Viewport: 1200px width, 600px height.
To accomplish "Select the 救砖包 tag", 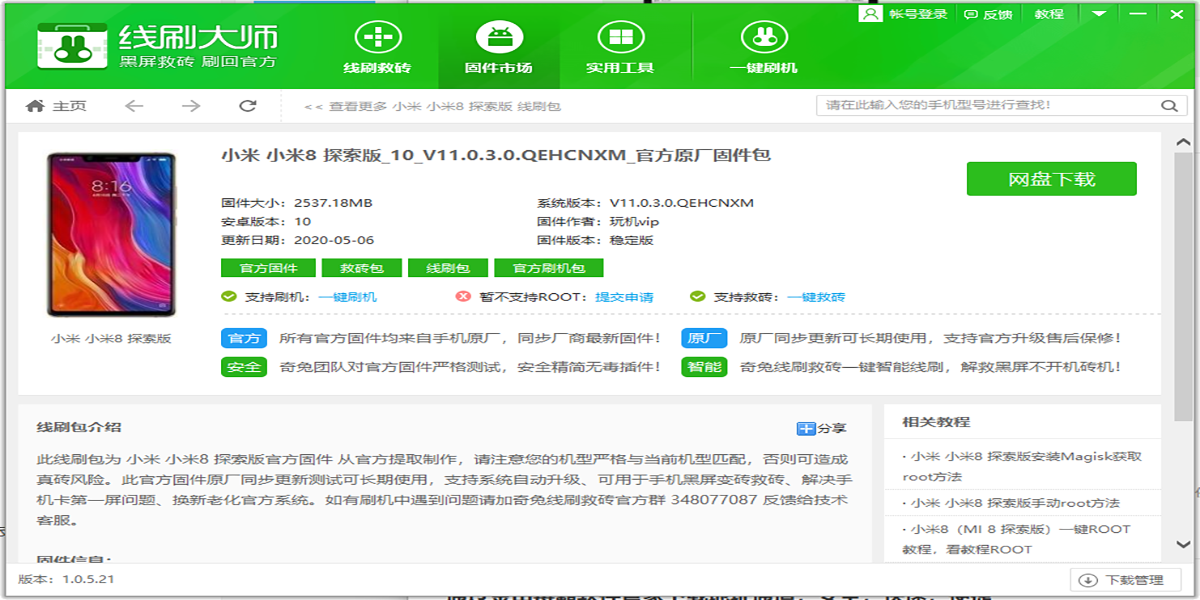I will point(362,268).
